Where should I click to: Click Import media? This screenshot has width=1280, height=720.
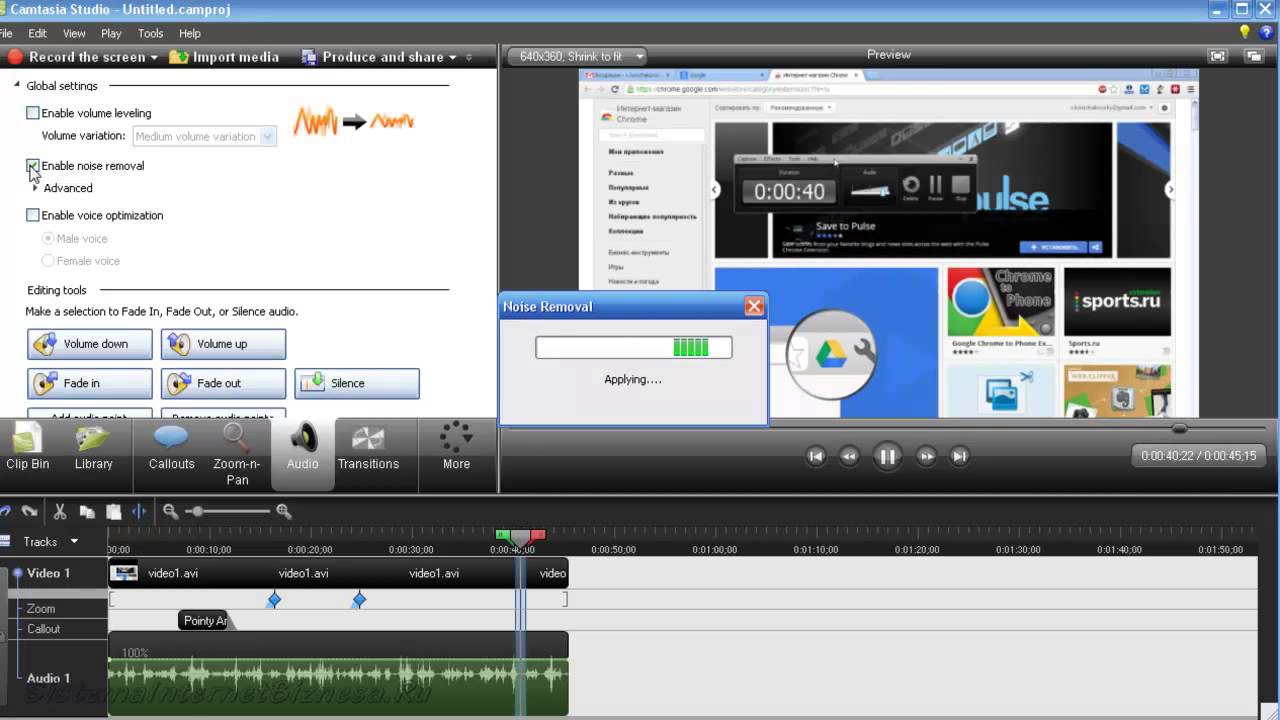pos(224,57)
